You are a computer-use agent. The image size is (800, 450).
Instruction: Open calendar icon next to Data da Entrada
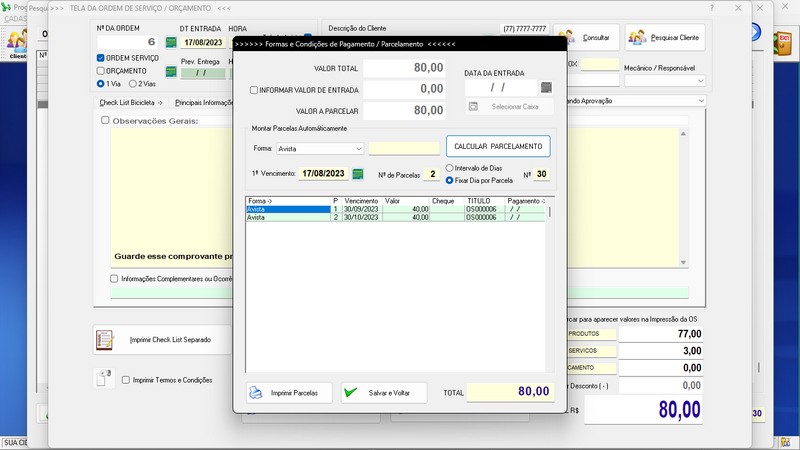pyautogui.click(x=546, y=88)
